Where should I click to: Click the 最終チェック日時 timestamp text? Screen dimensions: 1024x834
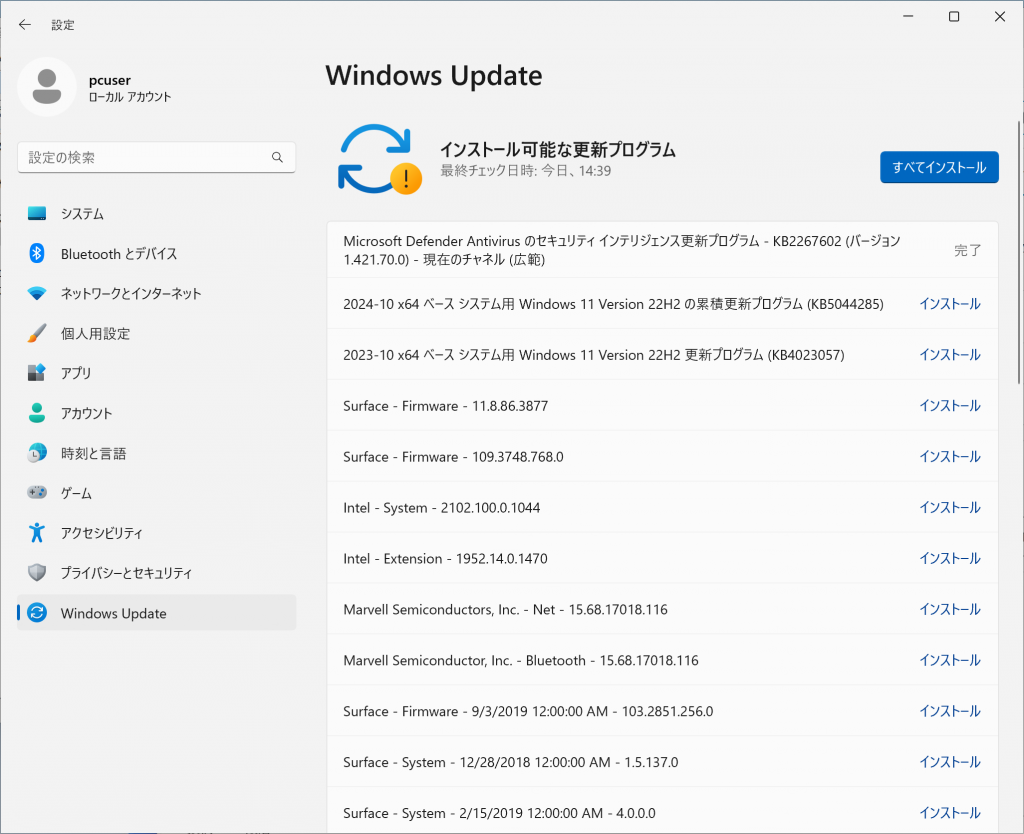526,170
